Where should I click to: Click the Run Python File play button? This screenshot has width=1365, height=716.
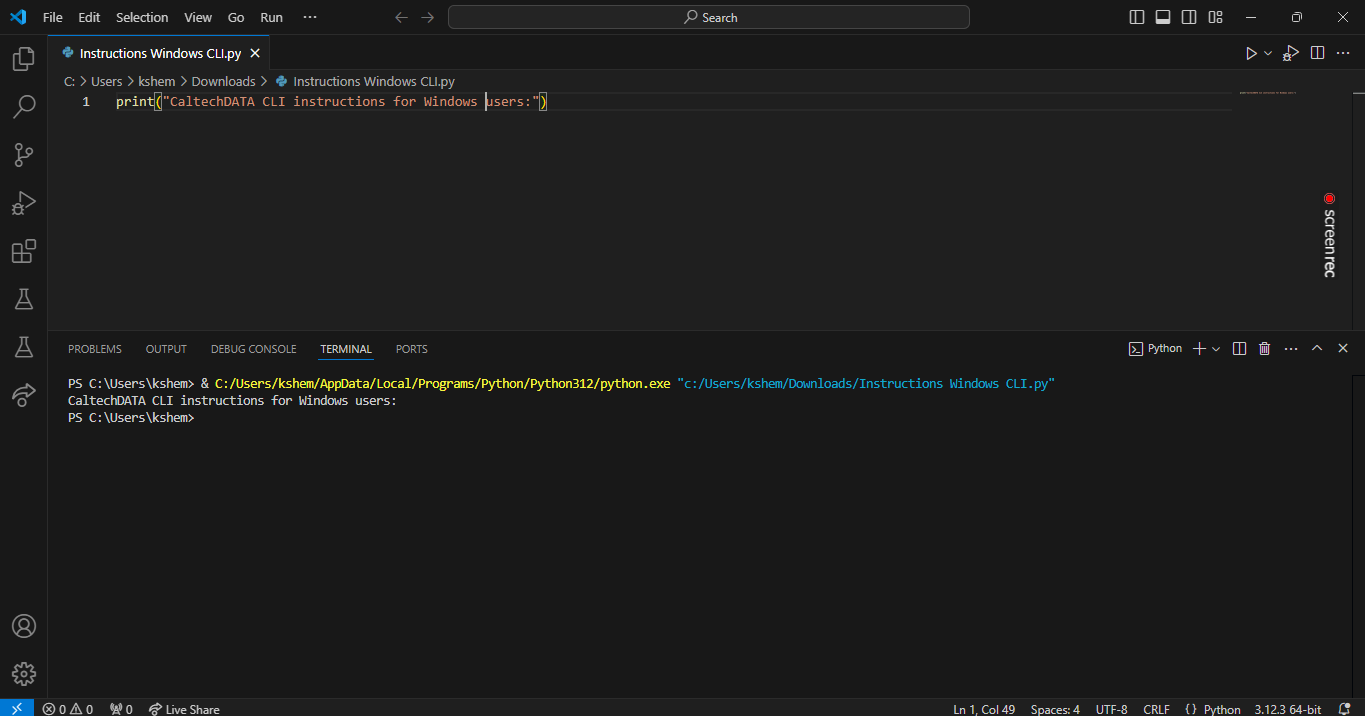click(1250, 53)
